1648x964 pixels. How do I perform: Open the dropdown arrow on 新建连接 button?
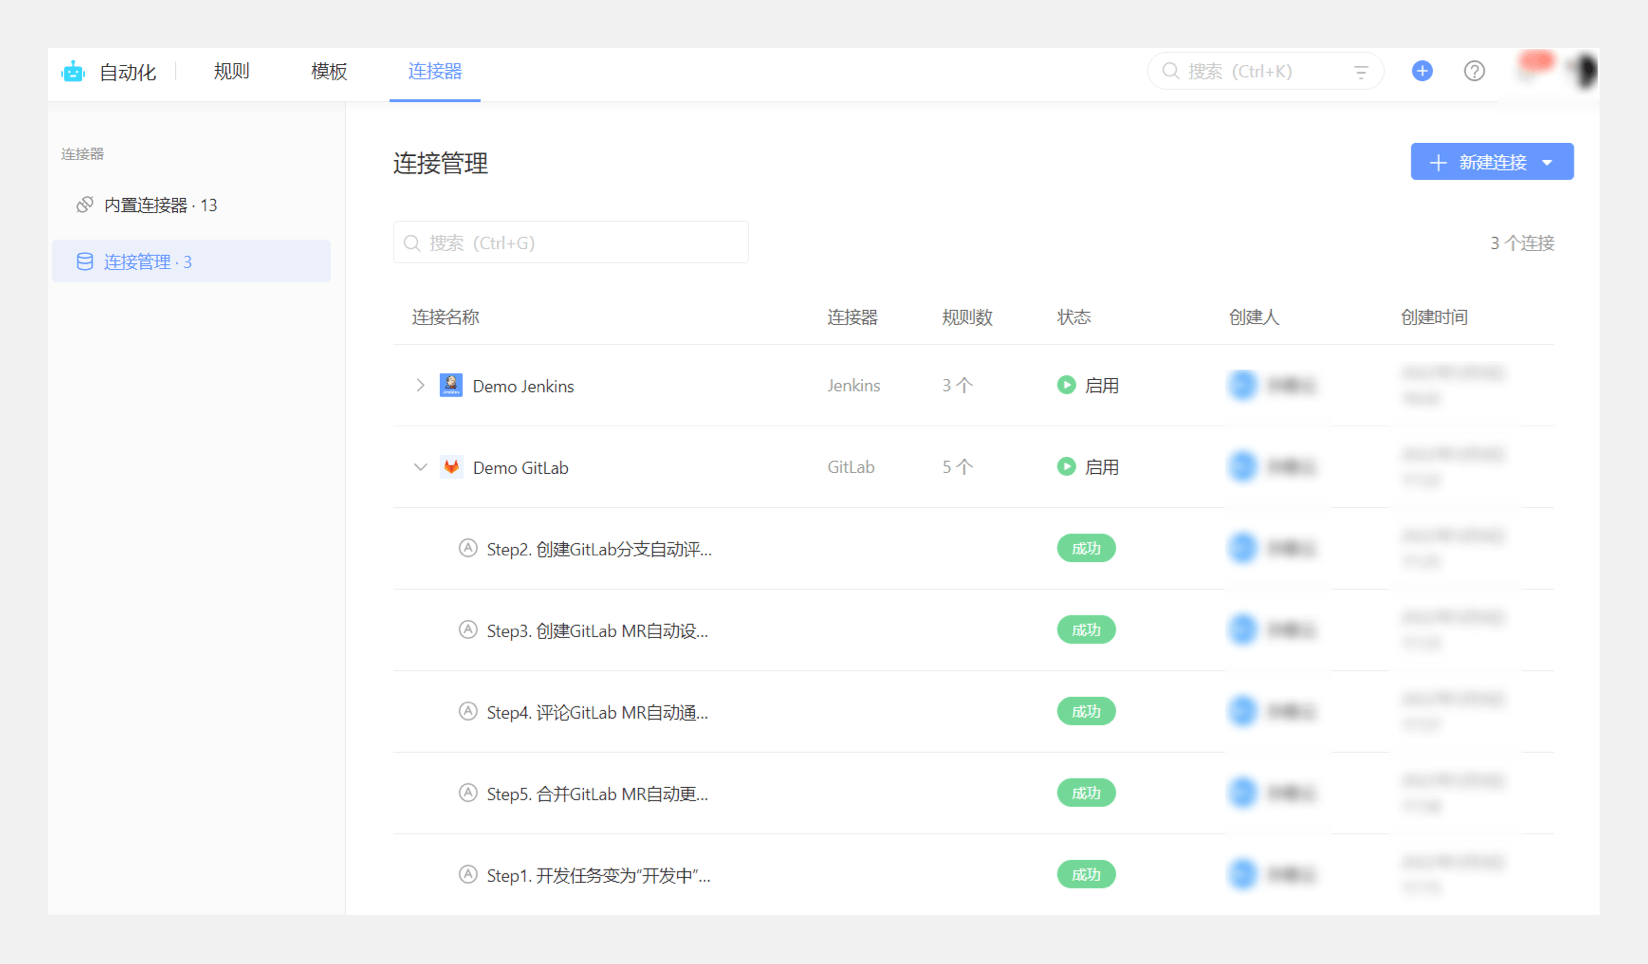1548,163
